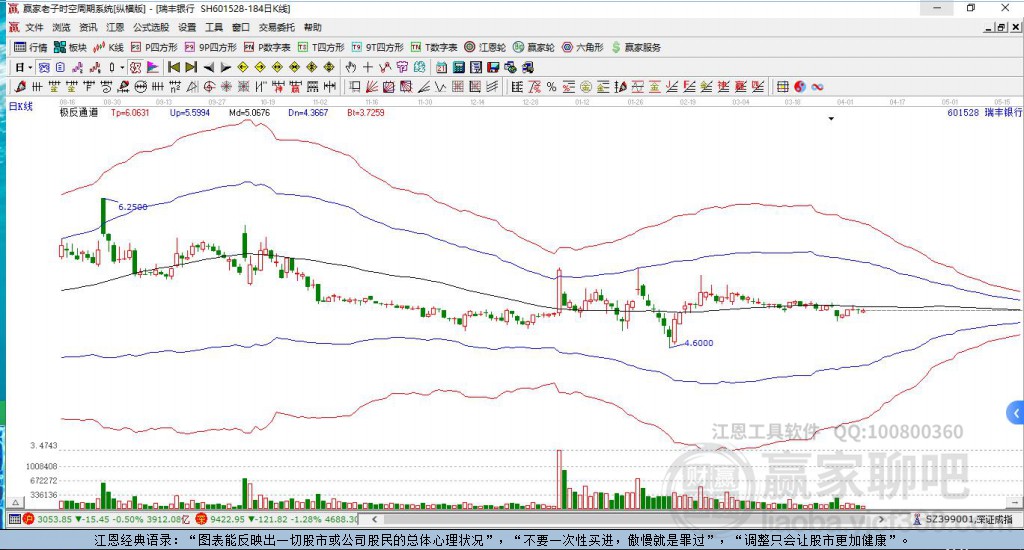Screen dimensions: 1024x550
Task: Open the P数字表 number table
Action: 266,47
